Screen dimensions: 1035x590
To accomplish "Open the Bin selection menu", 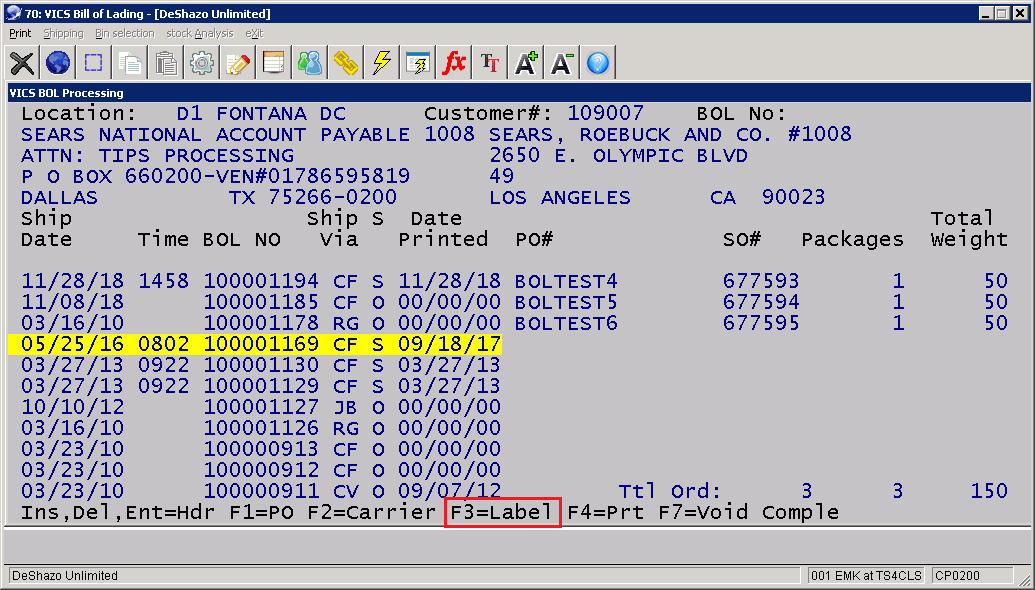I will point(124,33).
